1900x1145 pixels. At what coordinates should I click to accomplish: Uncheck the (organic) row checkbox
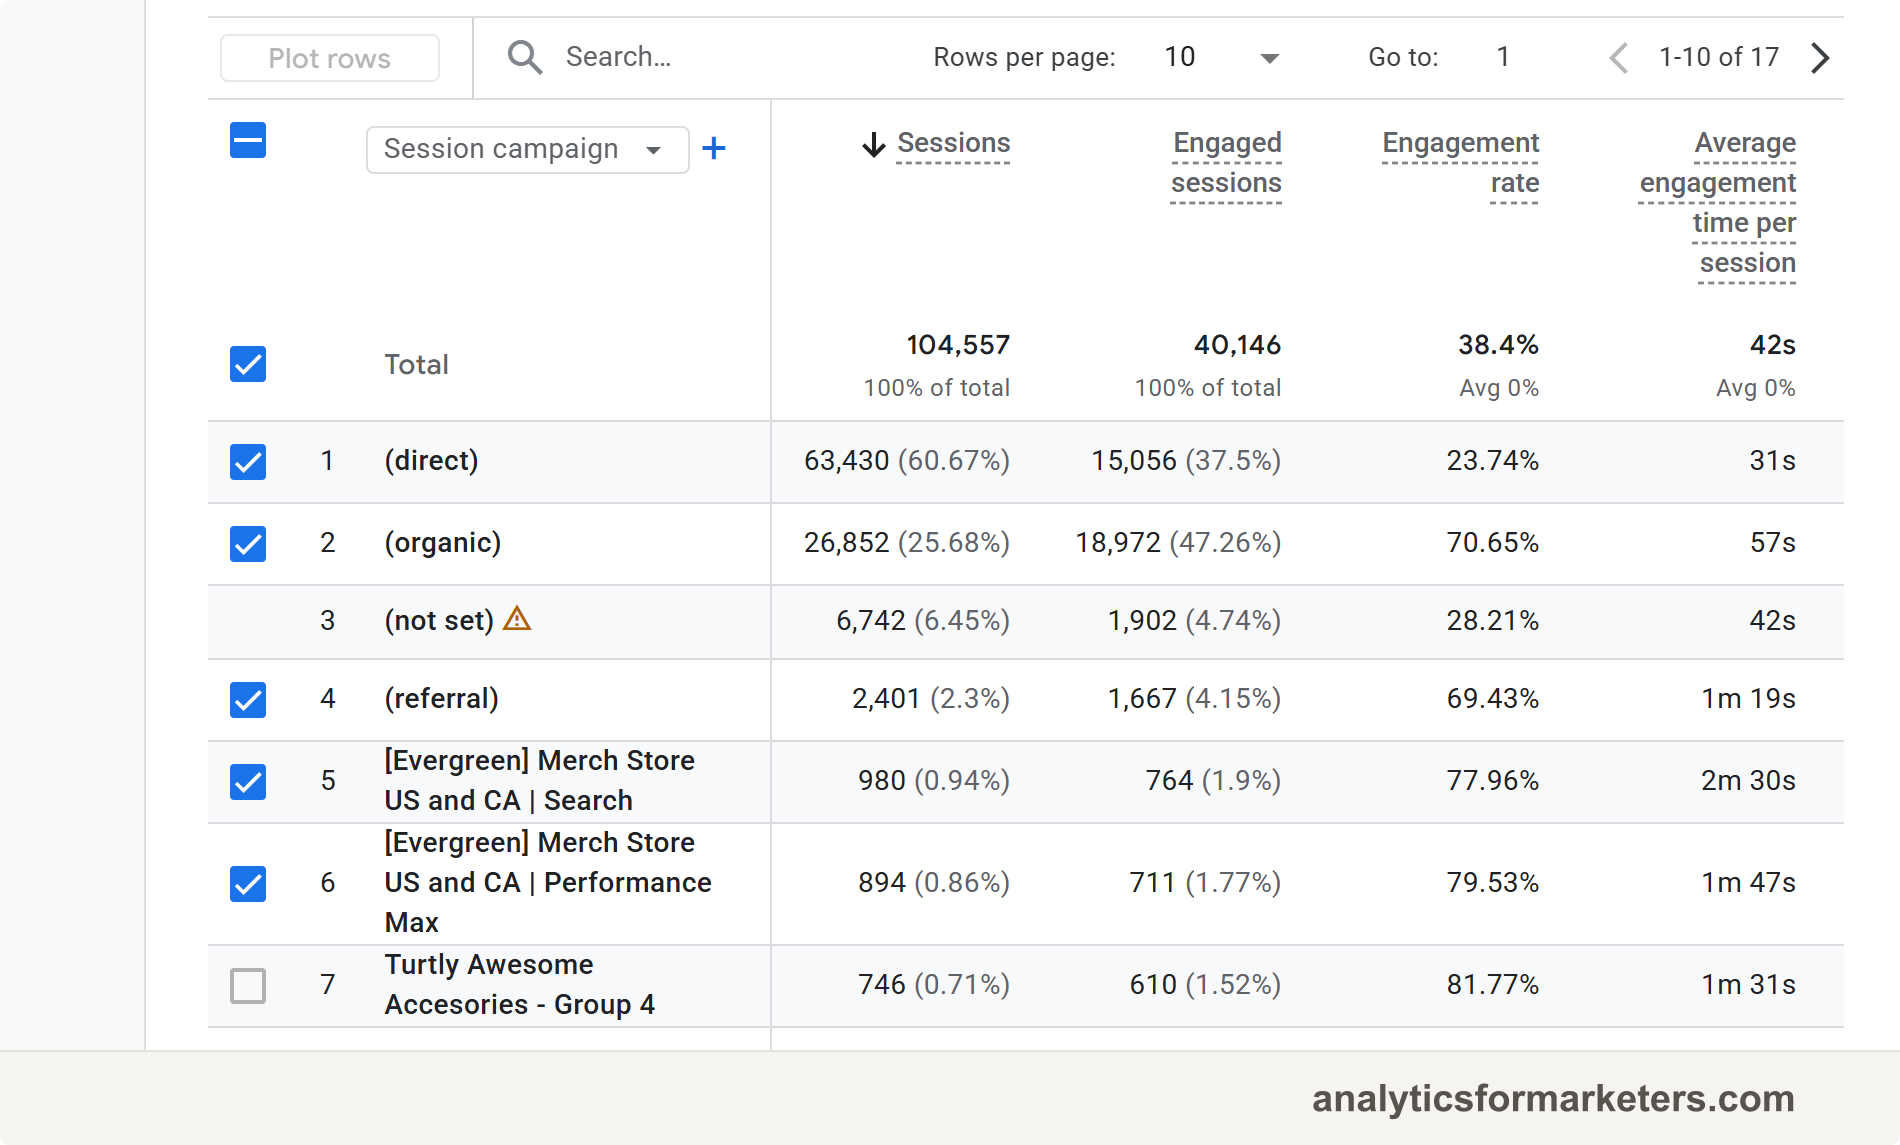coord(248,544)
